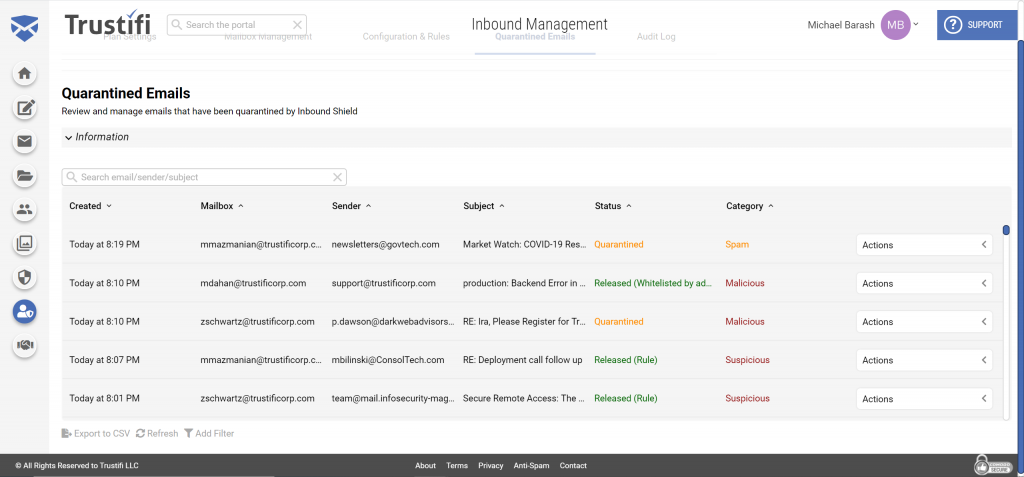The image size is (1024, 477).
Task: Sort by the Created column
Action: (90, 206)
